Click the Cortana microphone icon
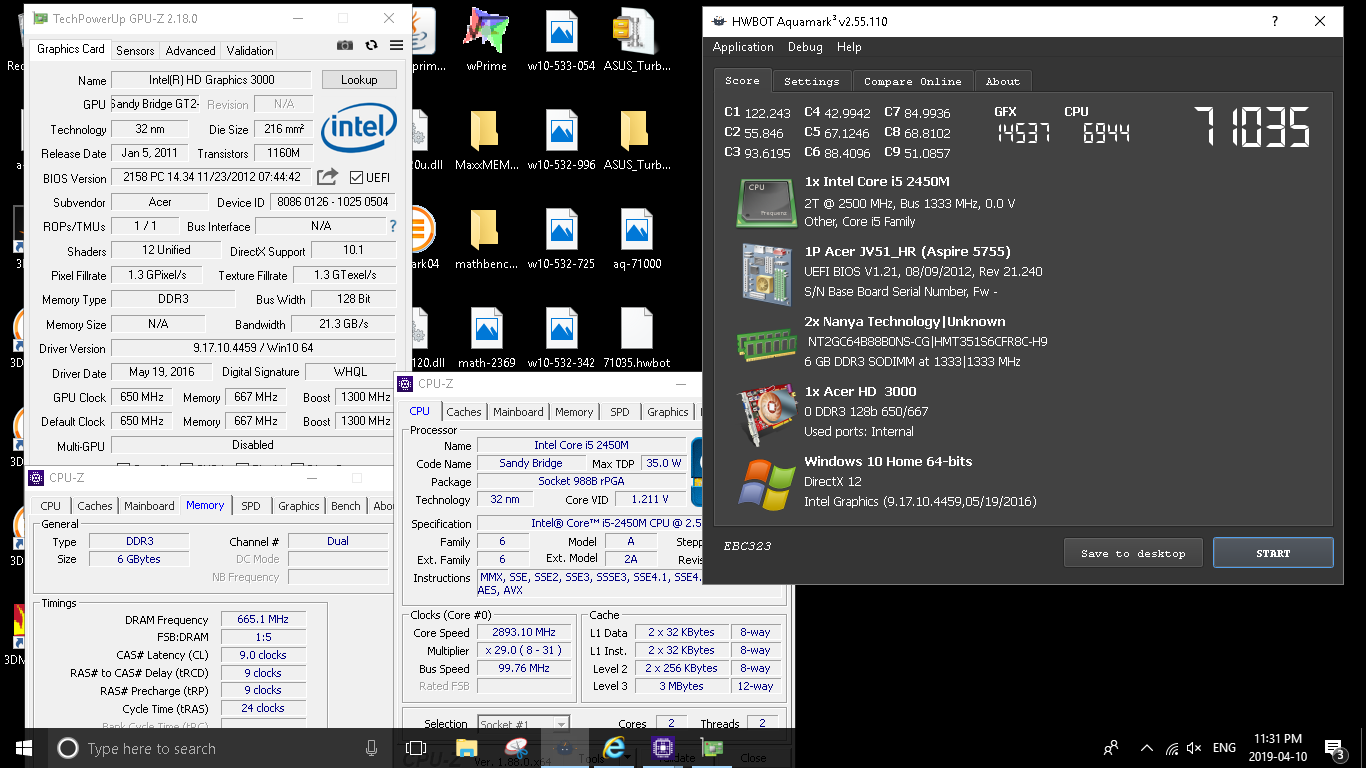Screen dimensions: 1366x768 (371, 748)
